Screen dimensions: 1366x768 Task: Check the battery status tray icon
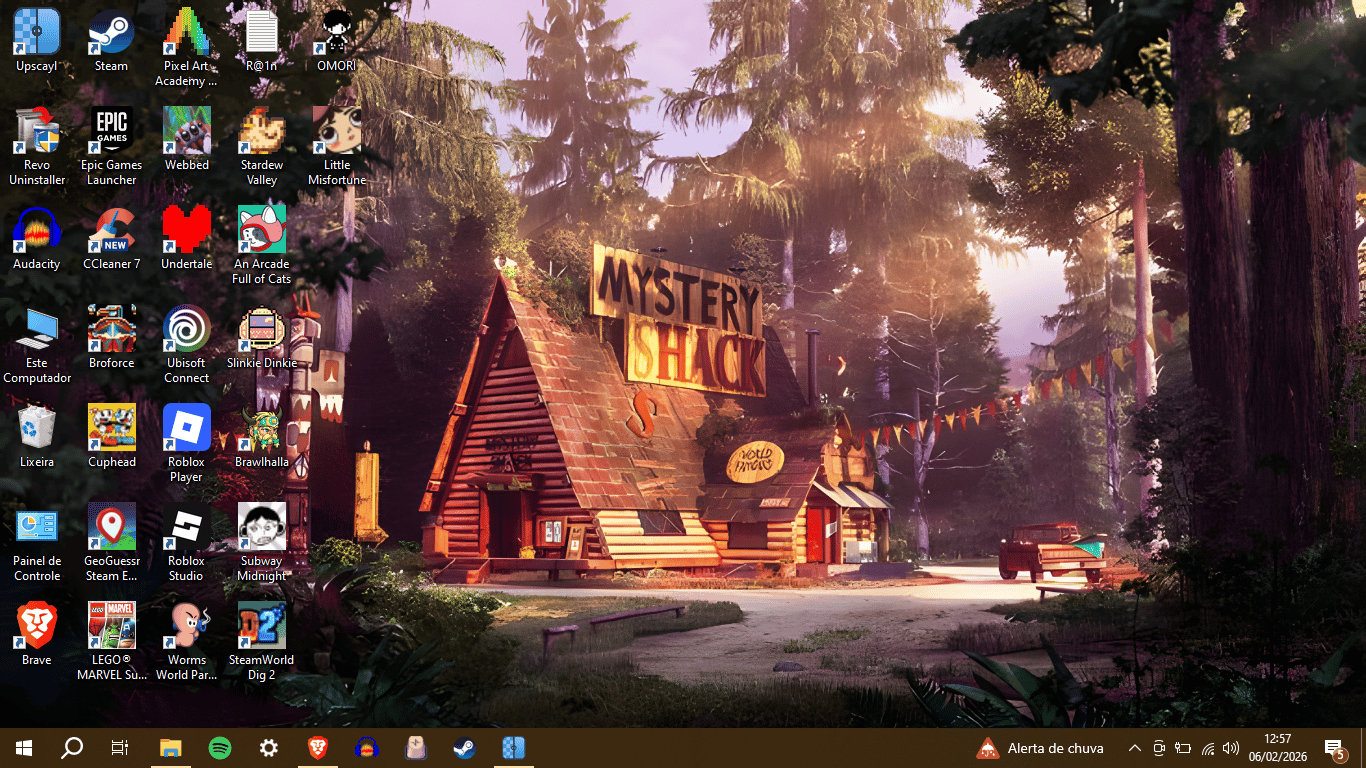click(1183, 748)
